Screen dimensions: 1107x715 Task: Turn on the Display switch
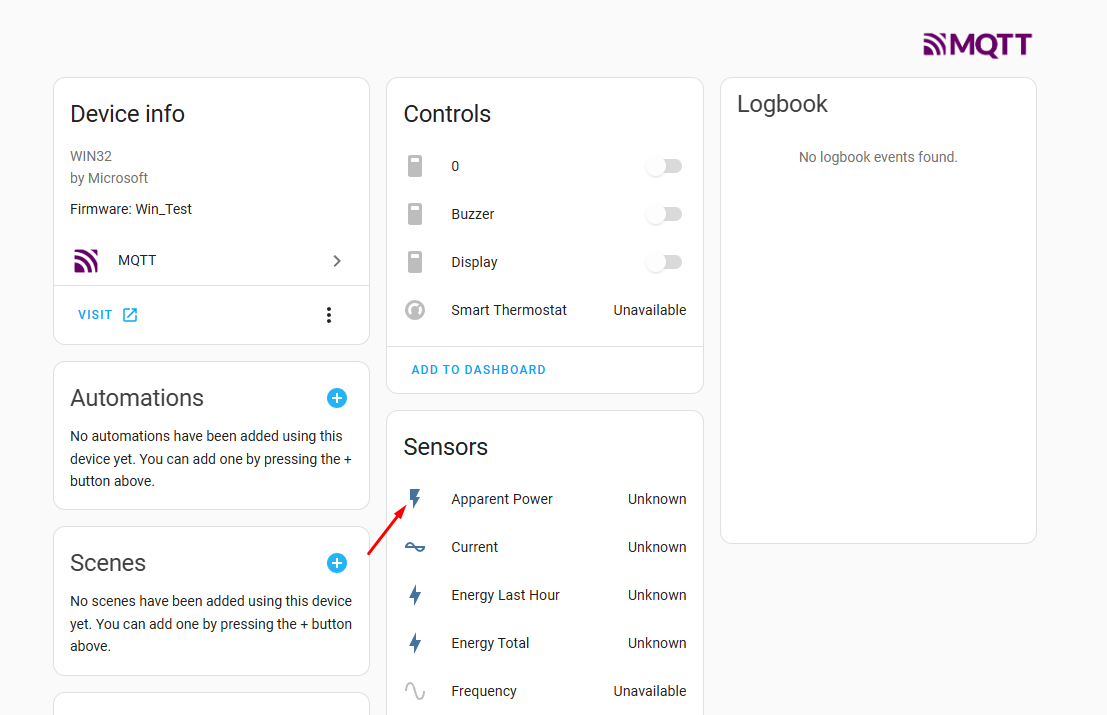pyautogui.click(x=664, y=261)
